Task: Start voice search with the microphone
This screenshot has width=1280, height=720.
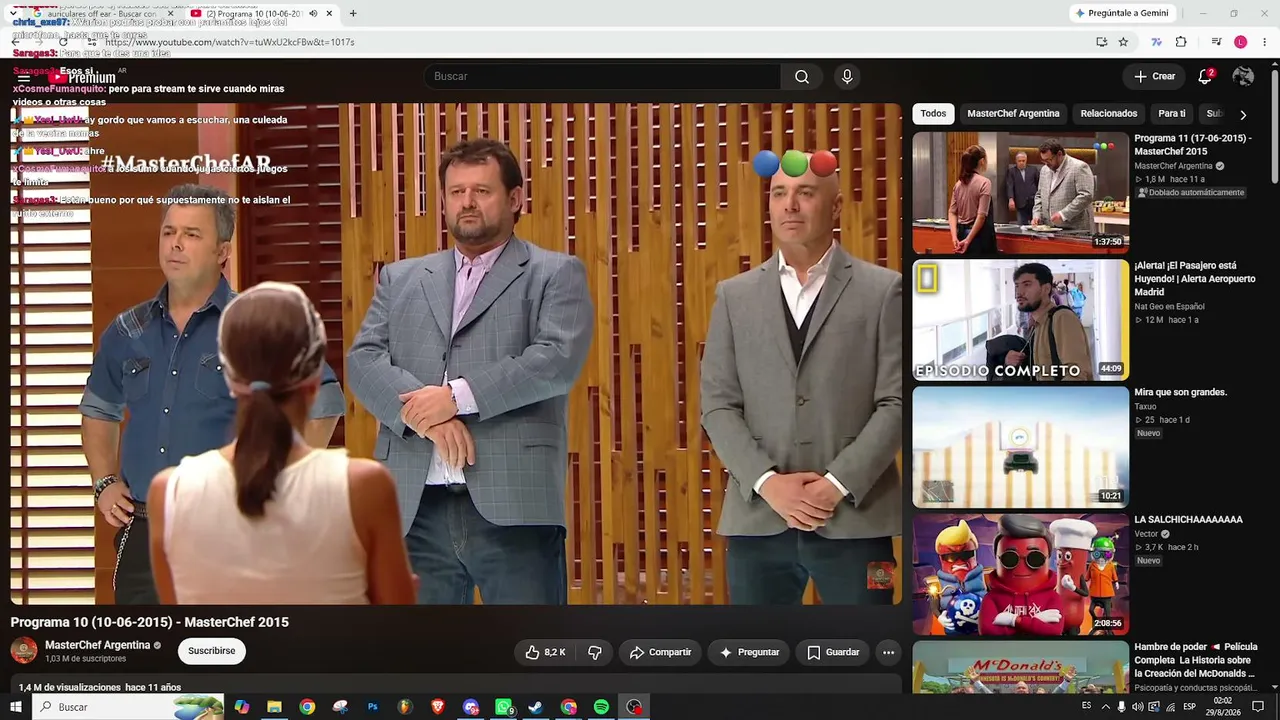Action: [847, 77]
